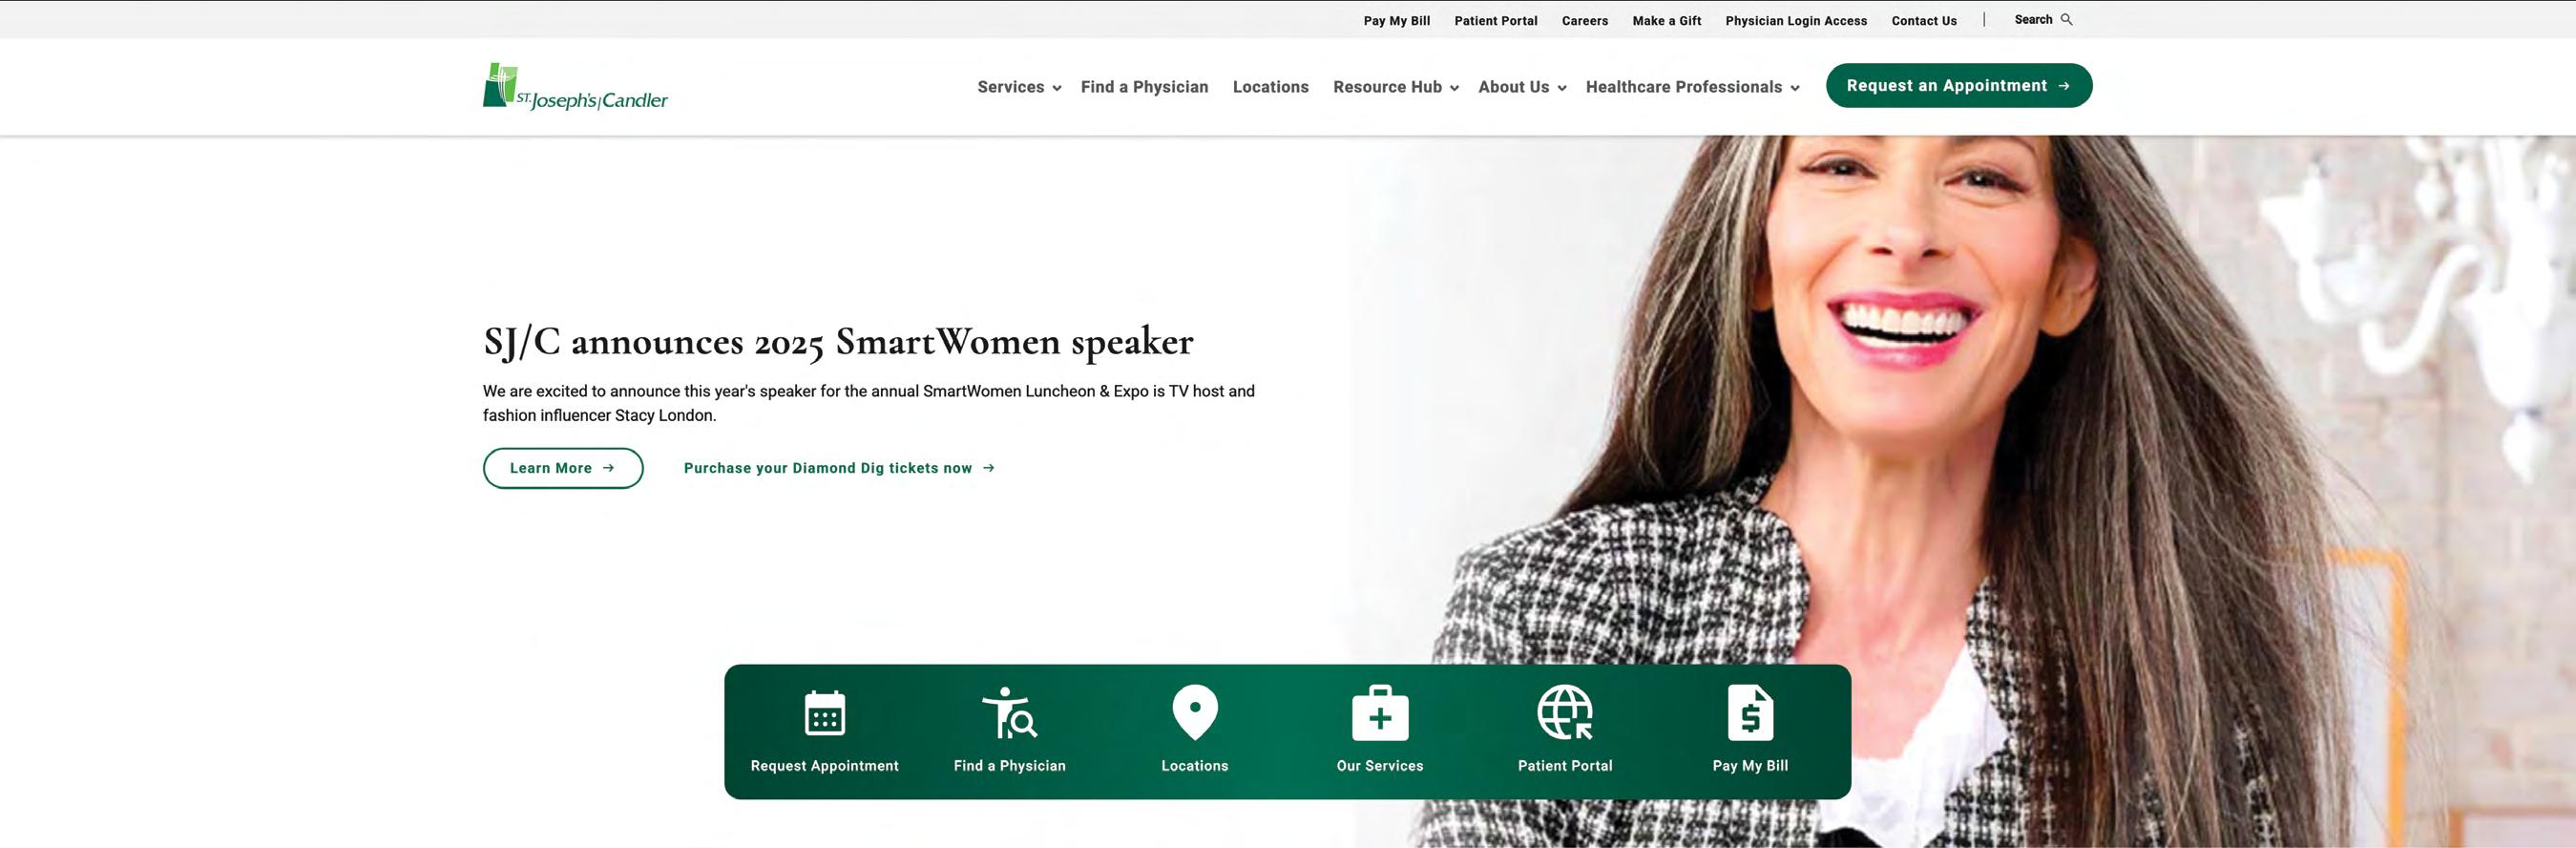Expand the Resource Hub dropdown chevron
The image size is (2576, 848).
point(1454,88)
